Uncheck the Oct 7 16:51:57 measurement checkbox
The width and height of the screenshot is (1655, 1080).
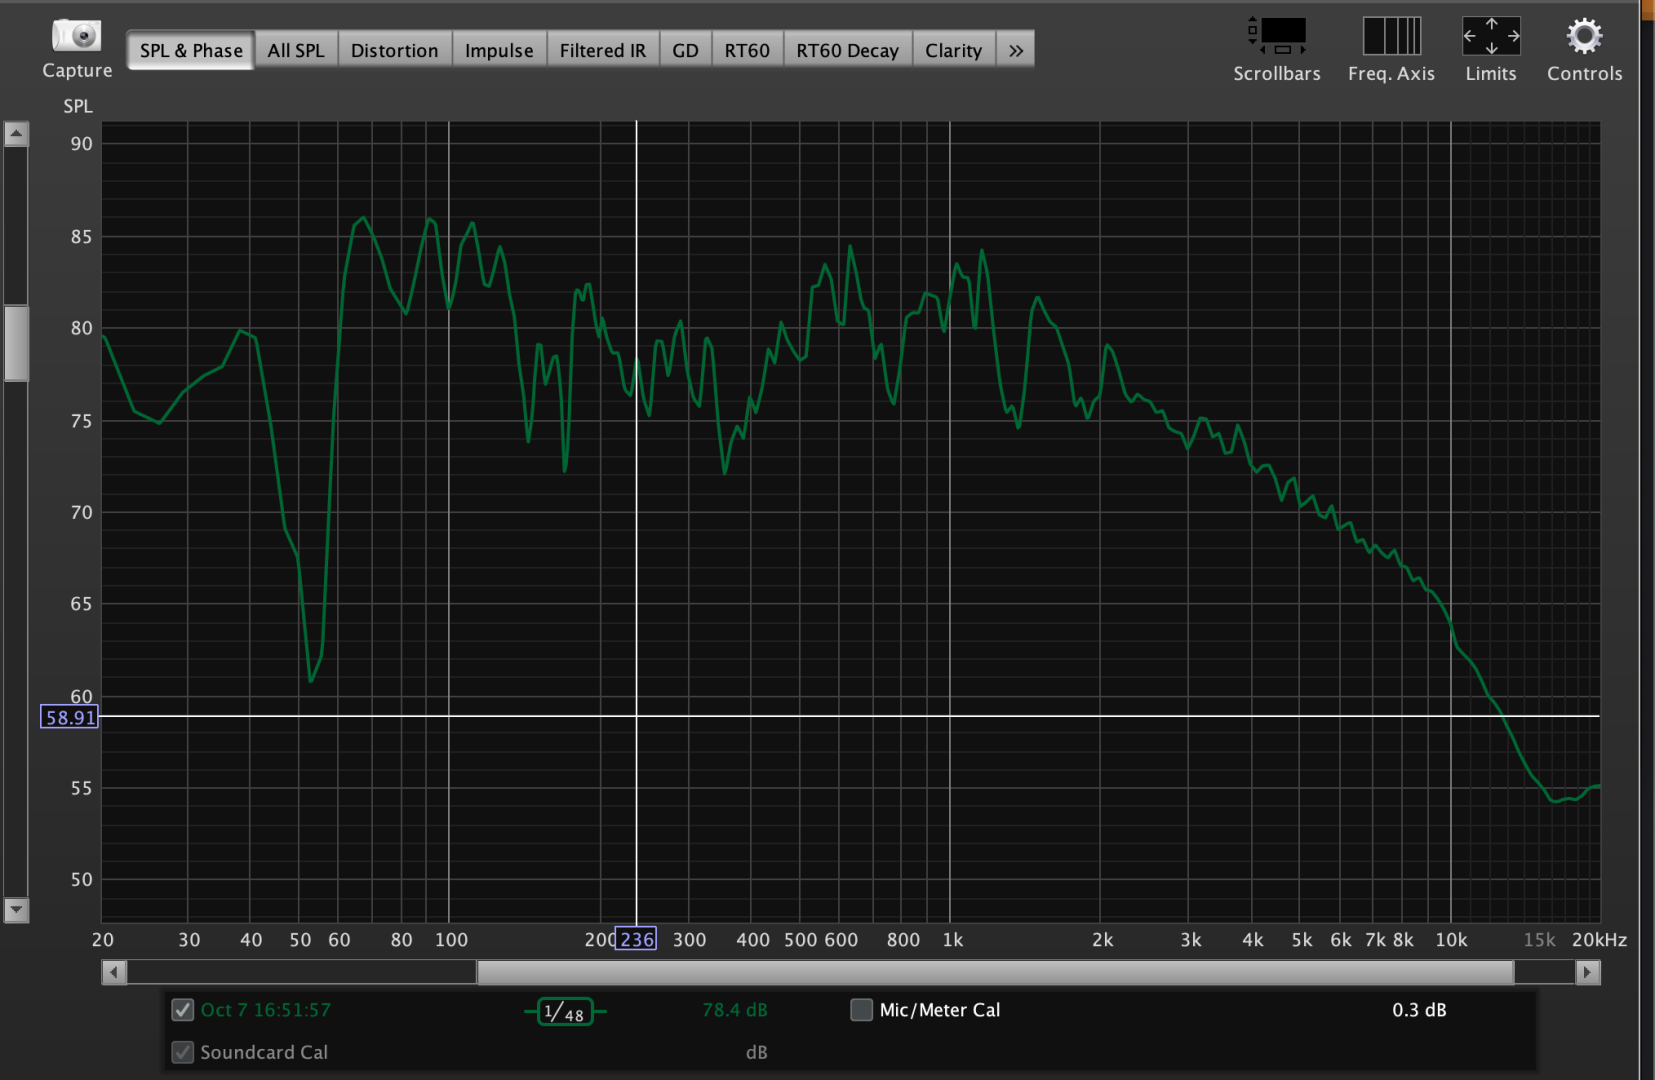(x=183, y=1010)
